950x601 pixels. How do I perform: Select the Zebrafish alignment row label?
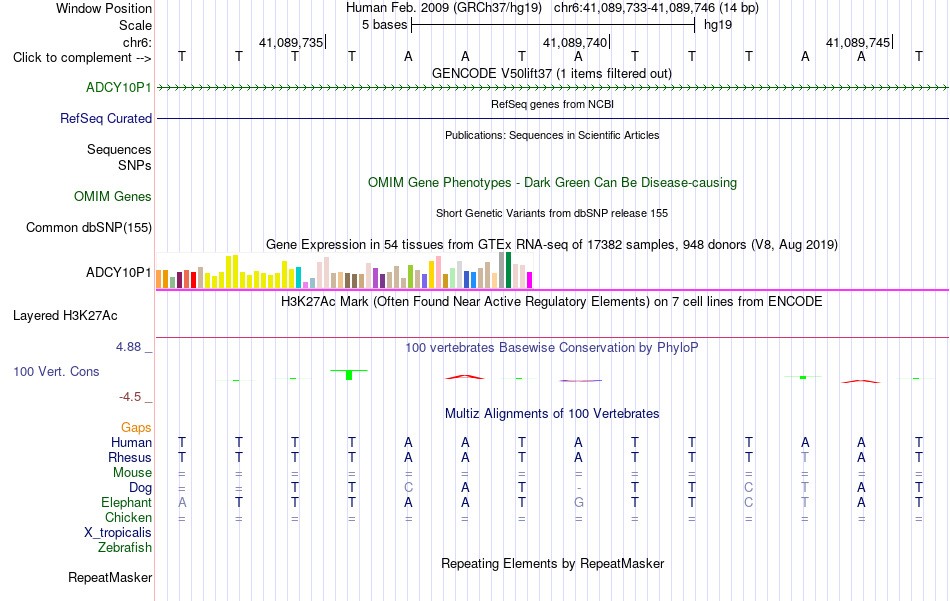click(125, 547)
